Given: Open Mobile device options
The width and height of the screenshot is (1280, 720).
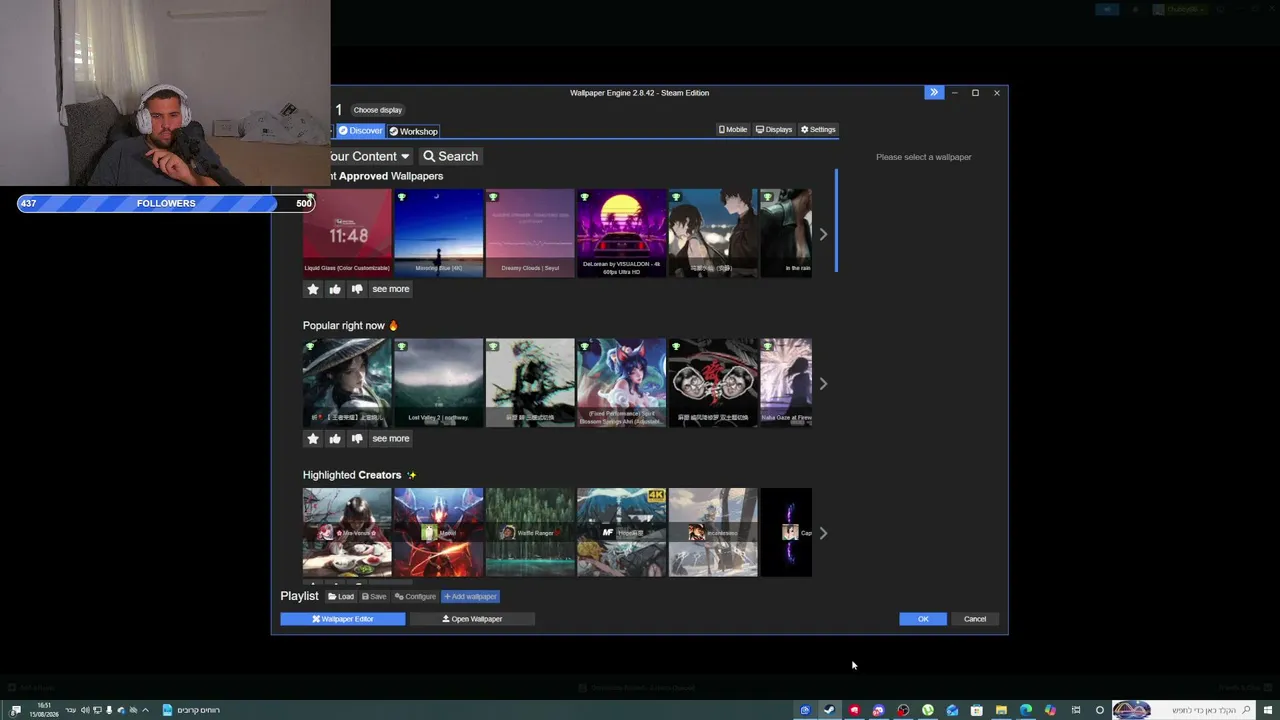Looking at the screenshot, I should [x=733, y=129].
